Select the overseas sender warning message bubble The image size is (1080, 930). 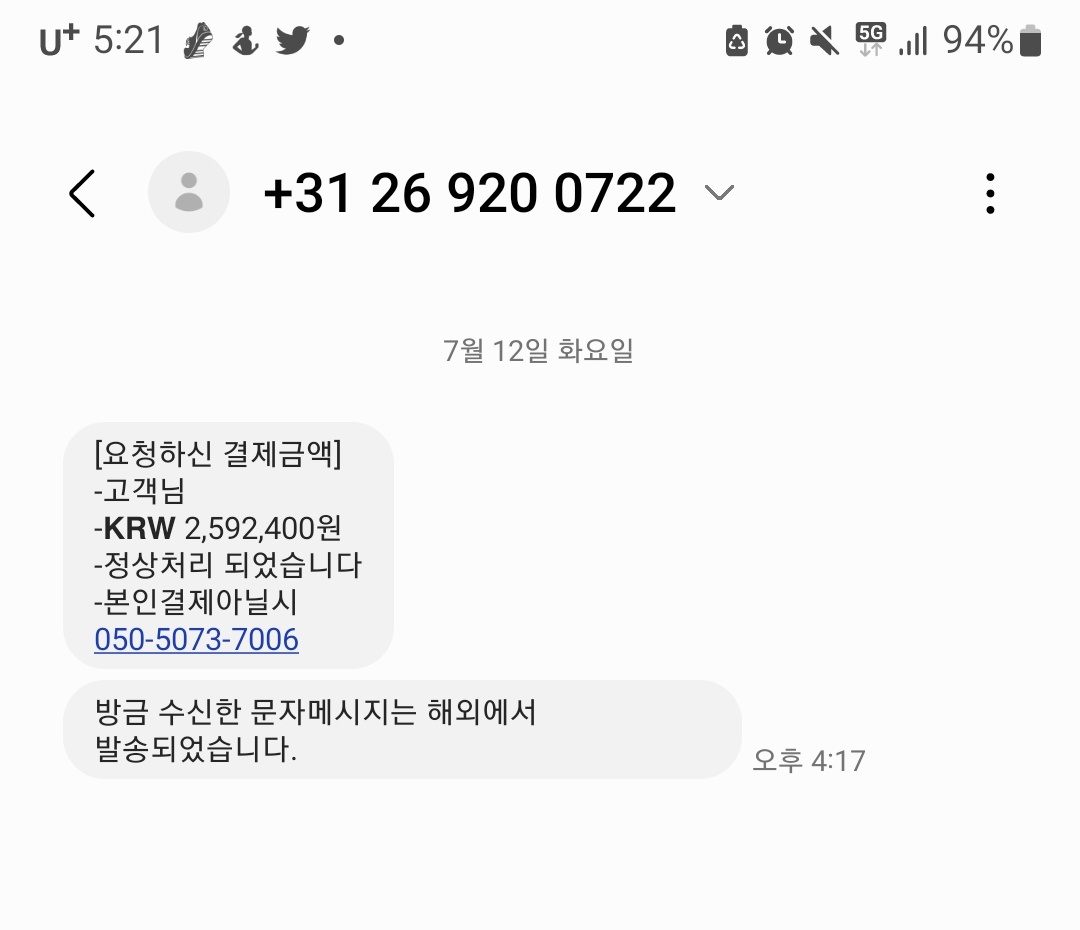[x=402, y=730]
